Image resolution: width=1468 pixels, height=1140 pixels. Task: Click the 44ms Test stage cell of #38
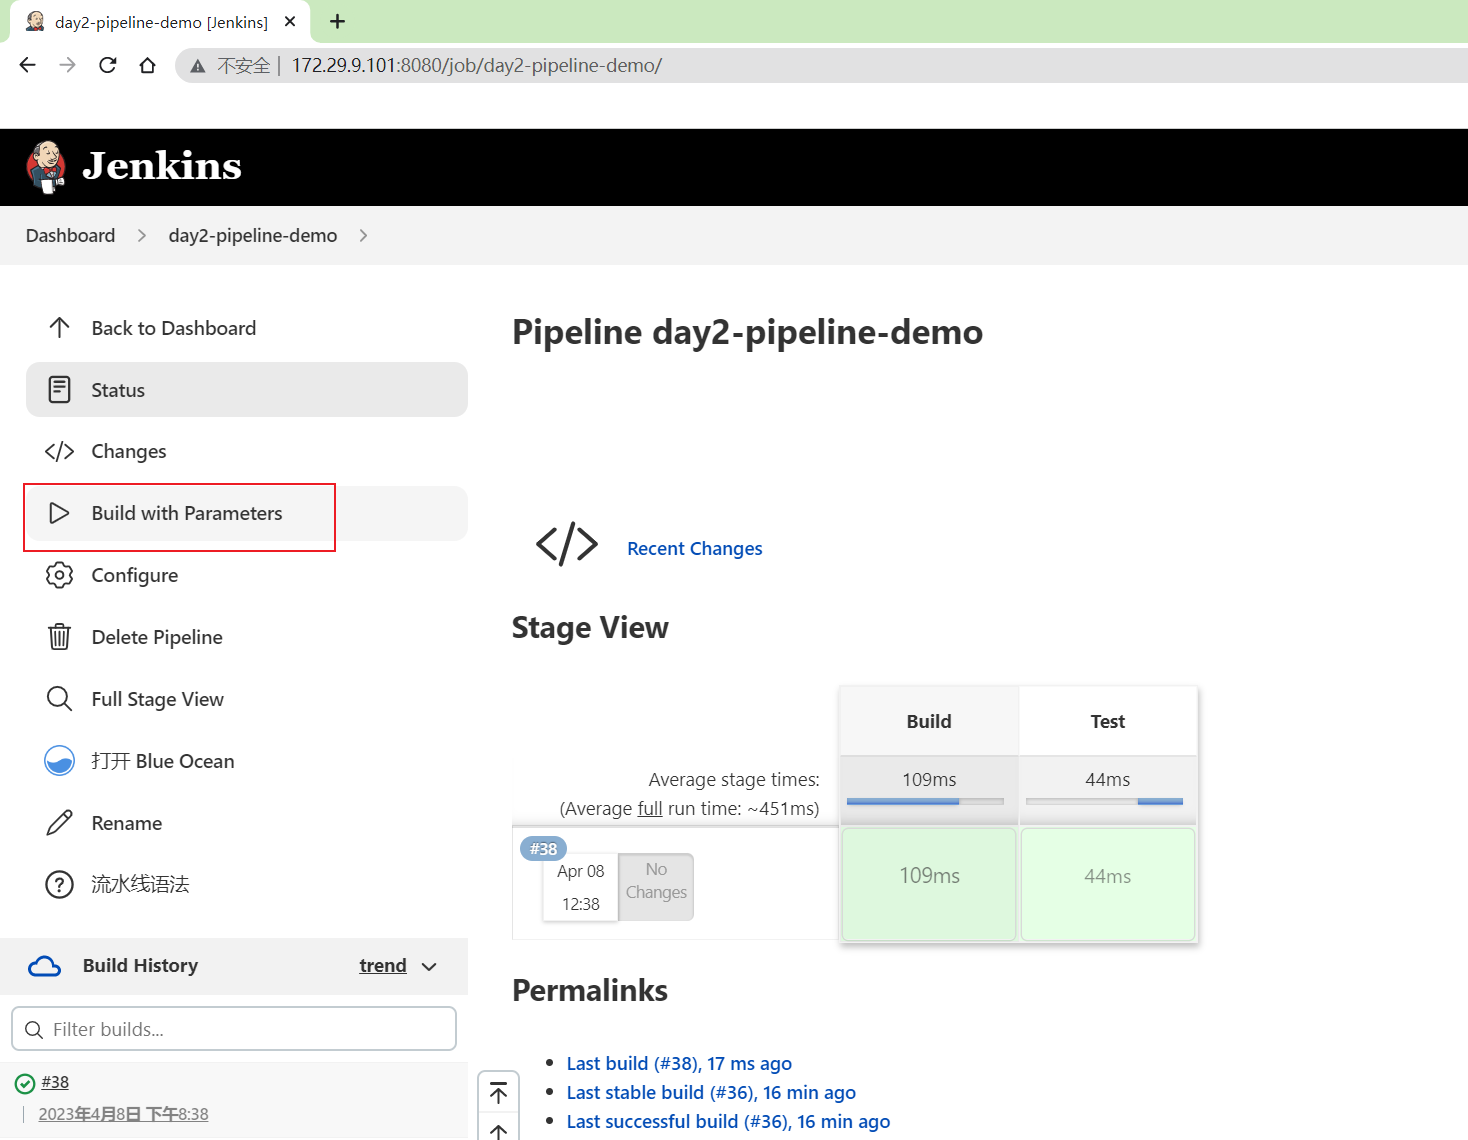pos(1108,884)
